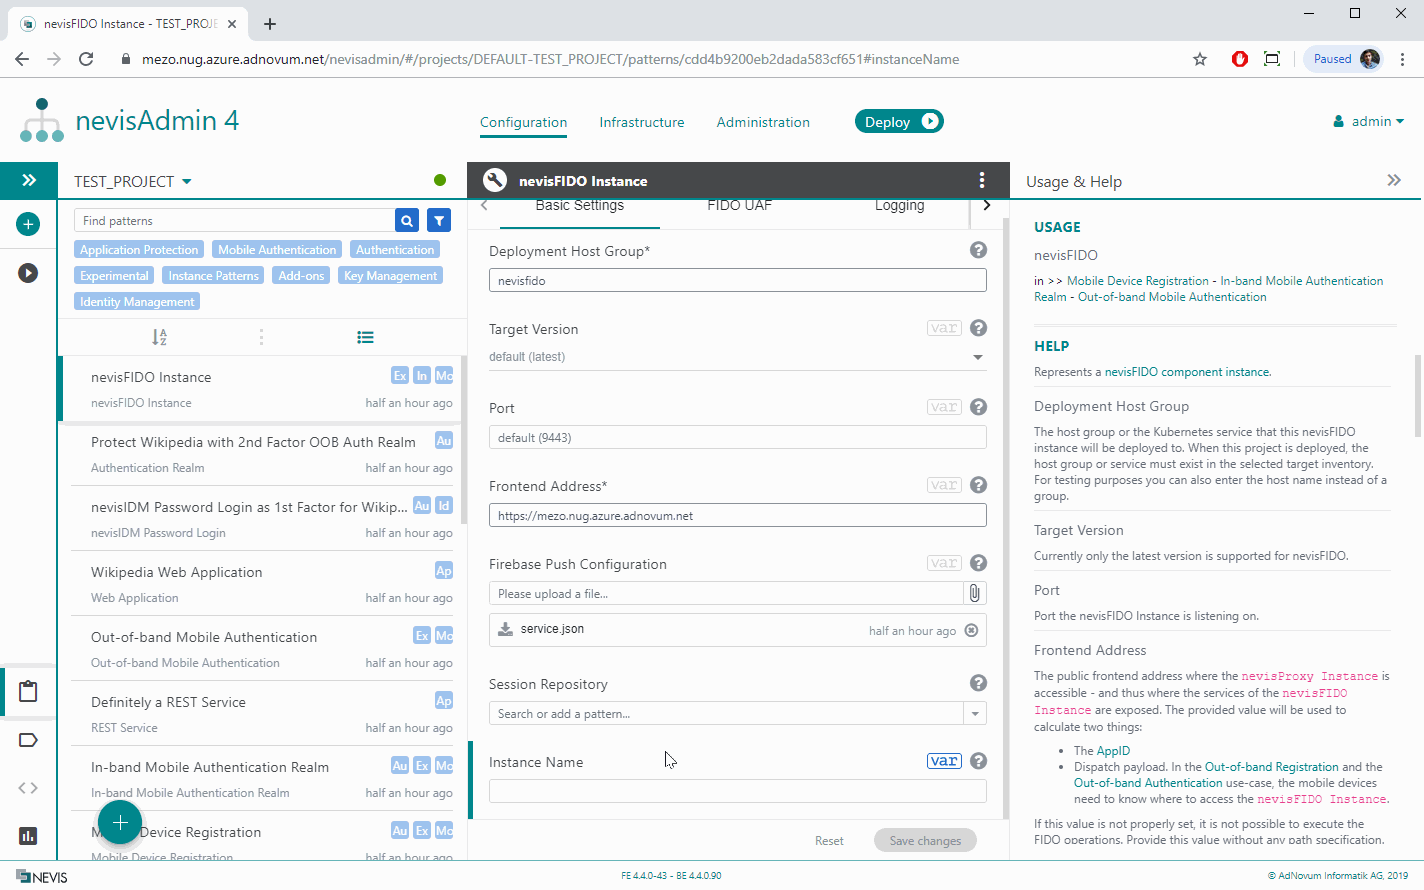Open the Infrastructure menu

(x=642, y=122)
